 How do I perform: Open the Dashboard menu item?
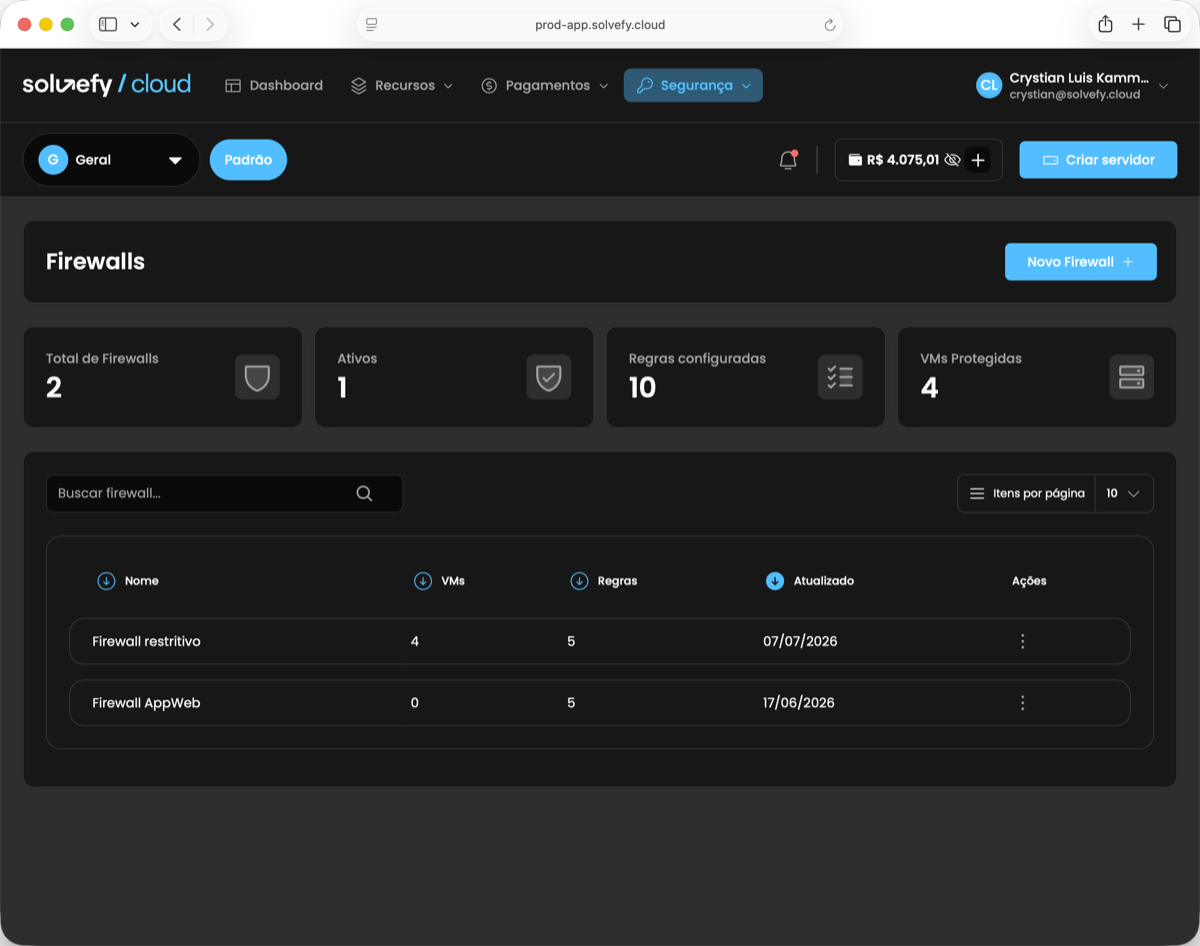[x=274, y=86]
